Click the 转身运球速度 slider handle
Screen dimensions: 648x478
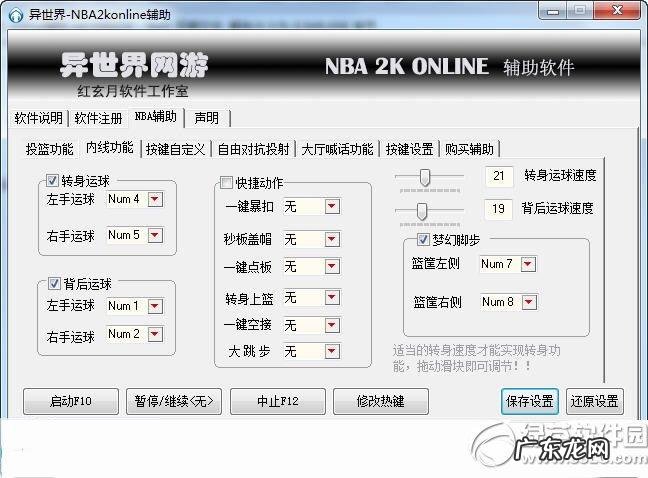pos(425,177)
